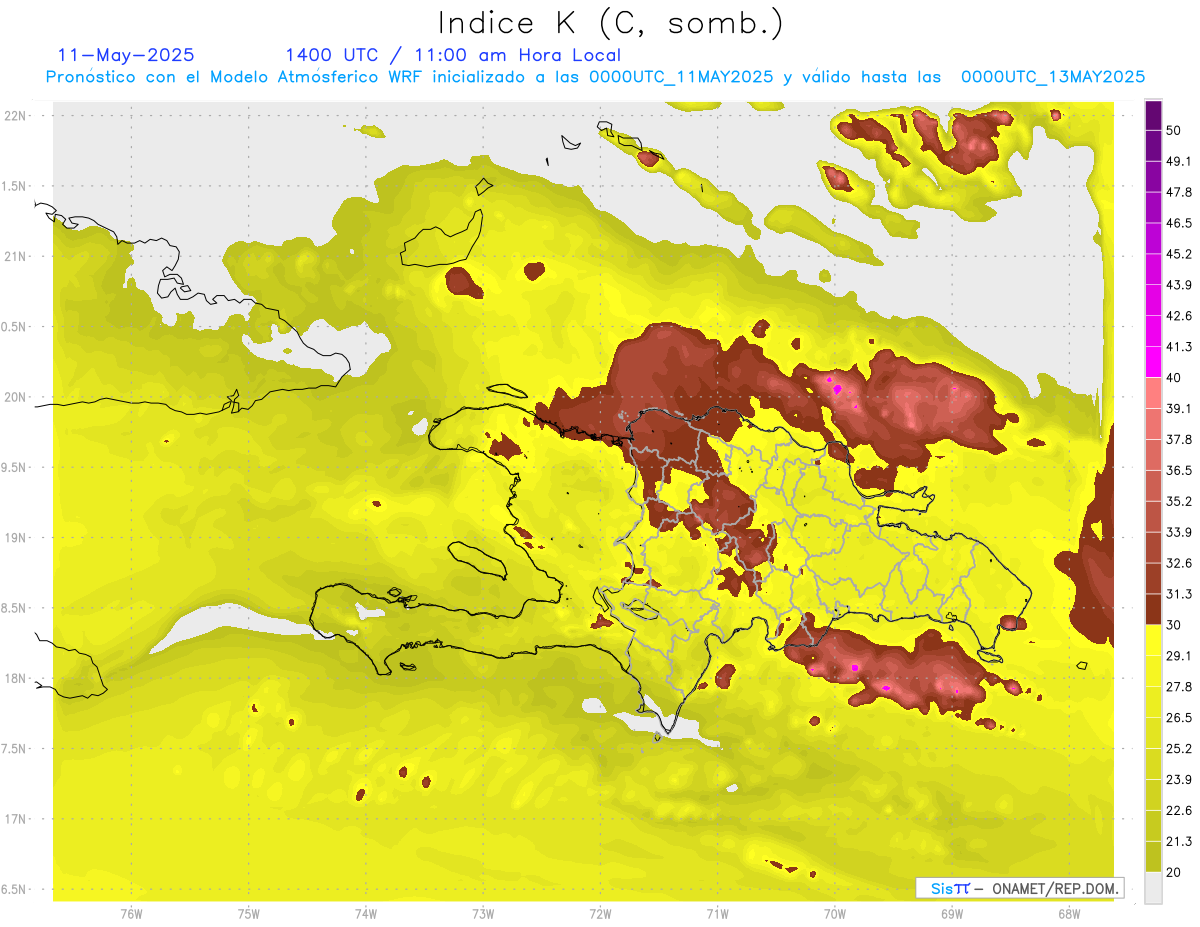The image size is (1200, 927).
Task: Click the legend value "21.3"
Action: pos(1179,842)
